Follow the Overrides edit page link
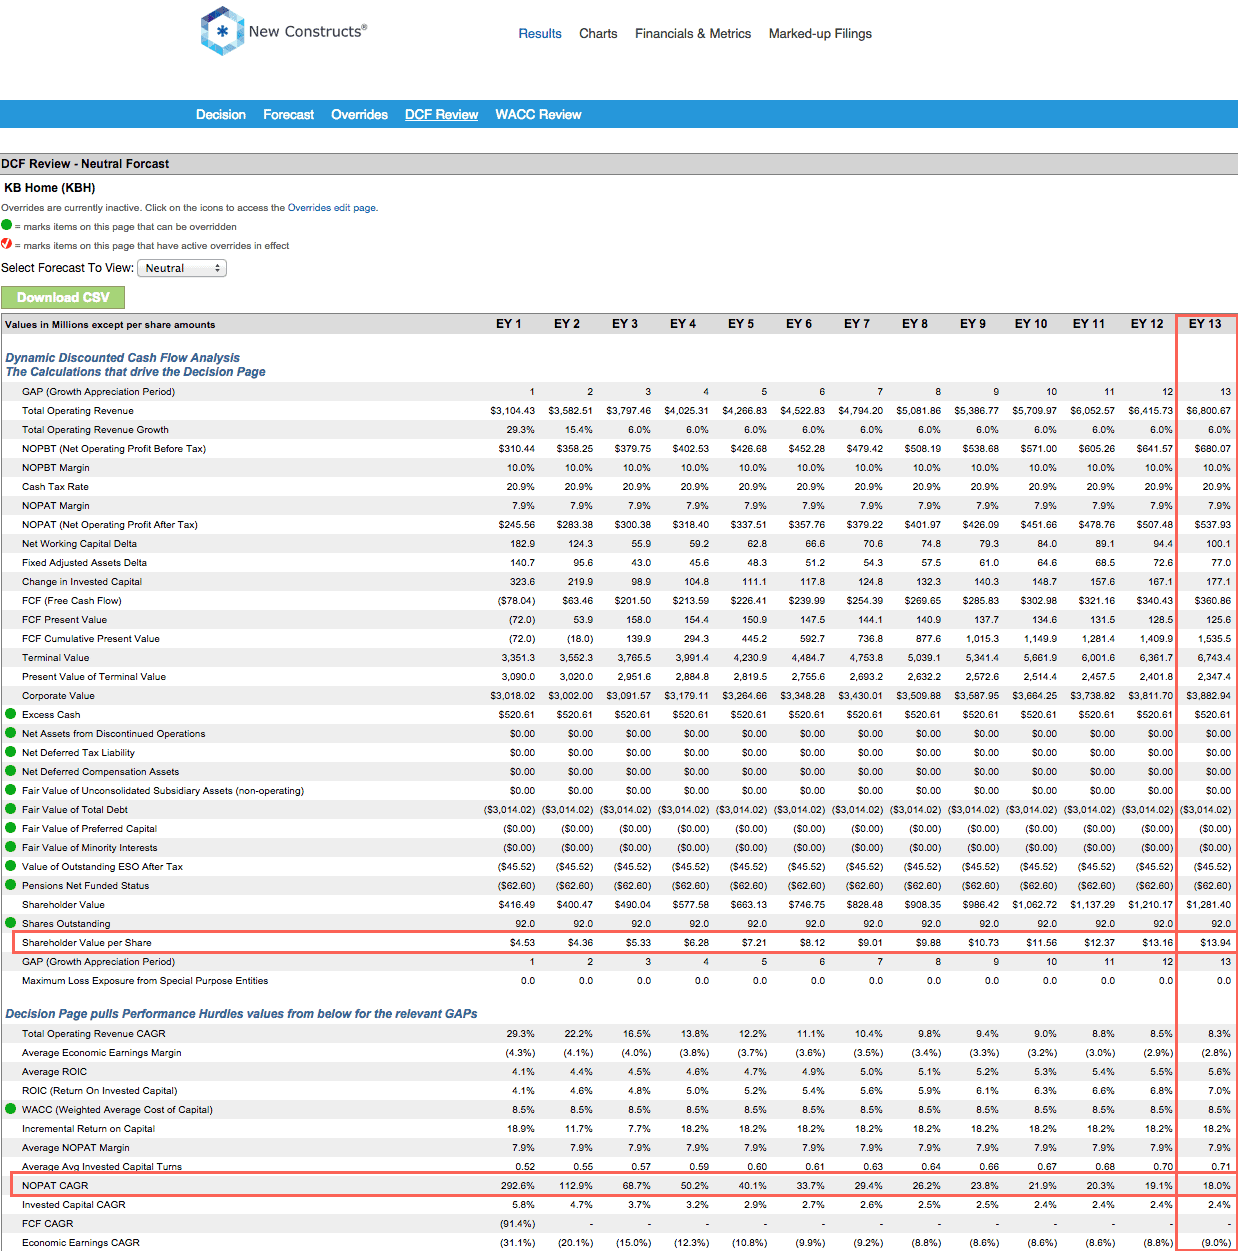This screenshot has height=1251, width=1238. coord(332,208)
